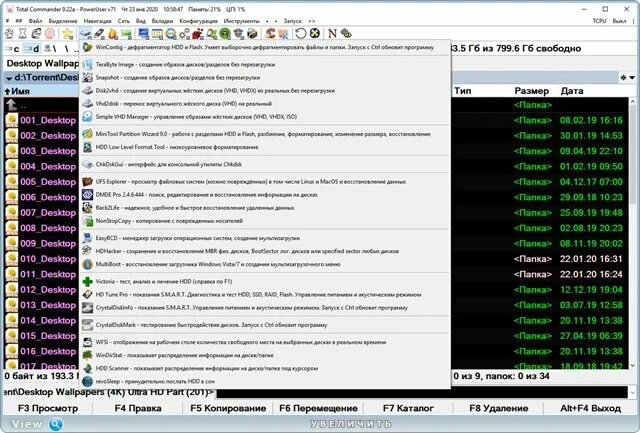Click the Snapshot disk imaging icon
640x433 pixels.
pos(87,78)
